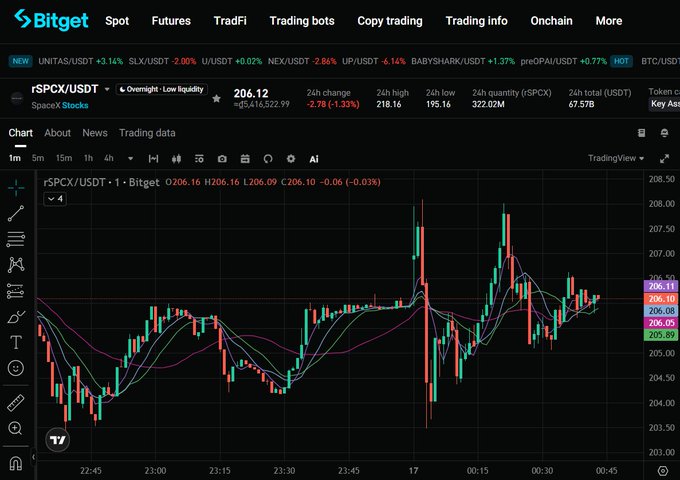Select the trend line drawing tool

(16, 213)
